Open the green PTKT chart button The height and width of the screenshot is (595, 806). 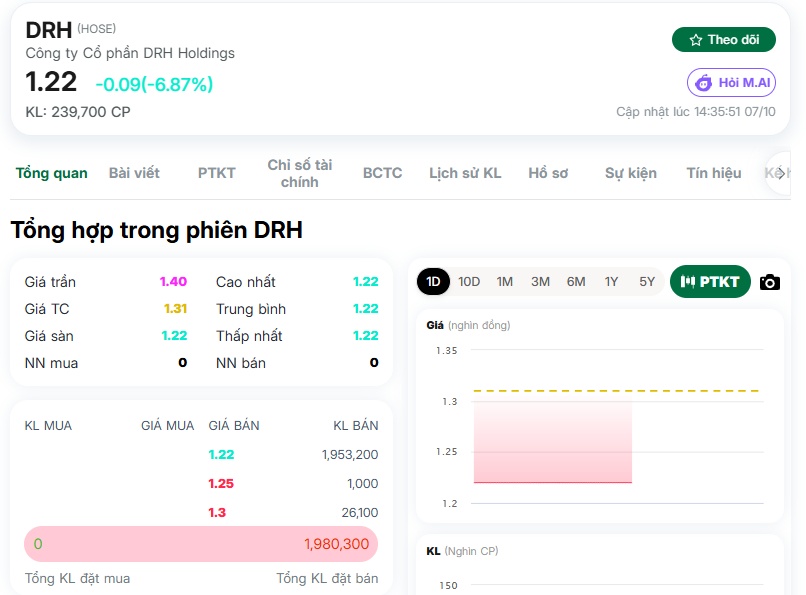pyautogui.click(x=710, y=282)
